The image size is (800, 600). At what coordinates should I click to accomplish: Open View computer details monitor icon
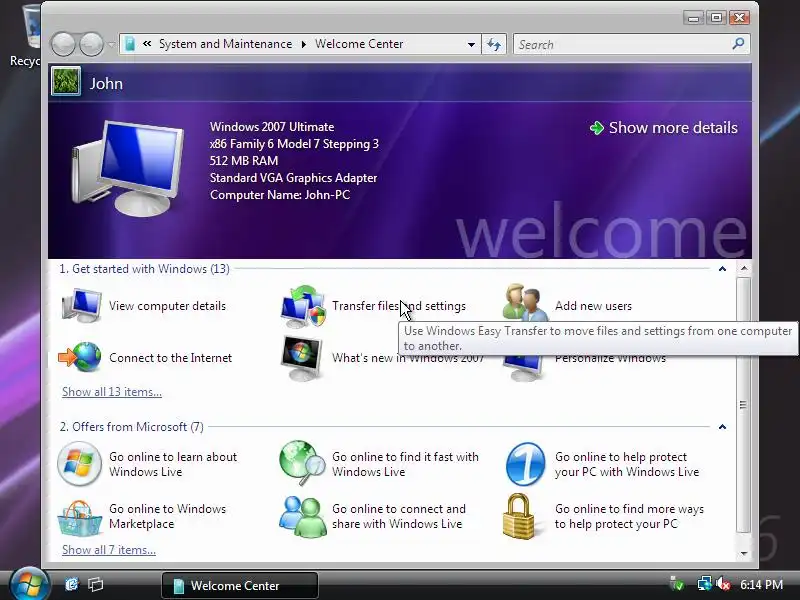[82, 305]
